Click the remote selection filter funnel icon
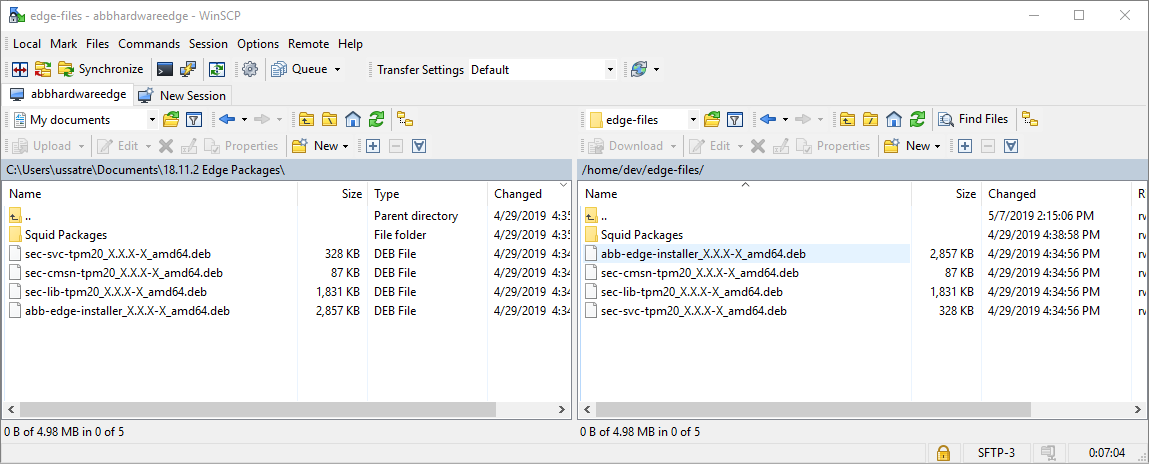Screen dimensions: 1149x464 [1011, 146]
